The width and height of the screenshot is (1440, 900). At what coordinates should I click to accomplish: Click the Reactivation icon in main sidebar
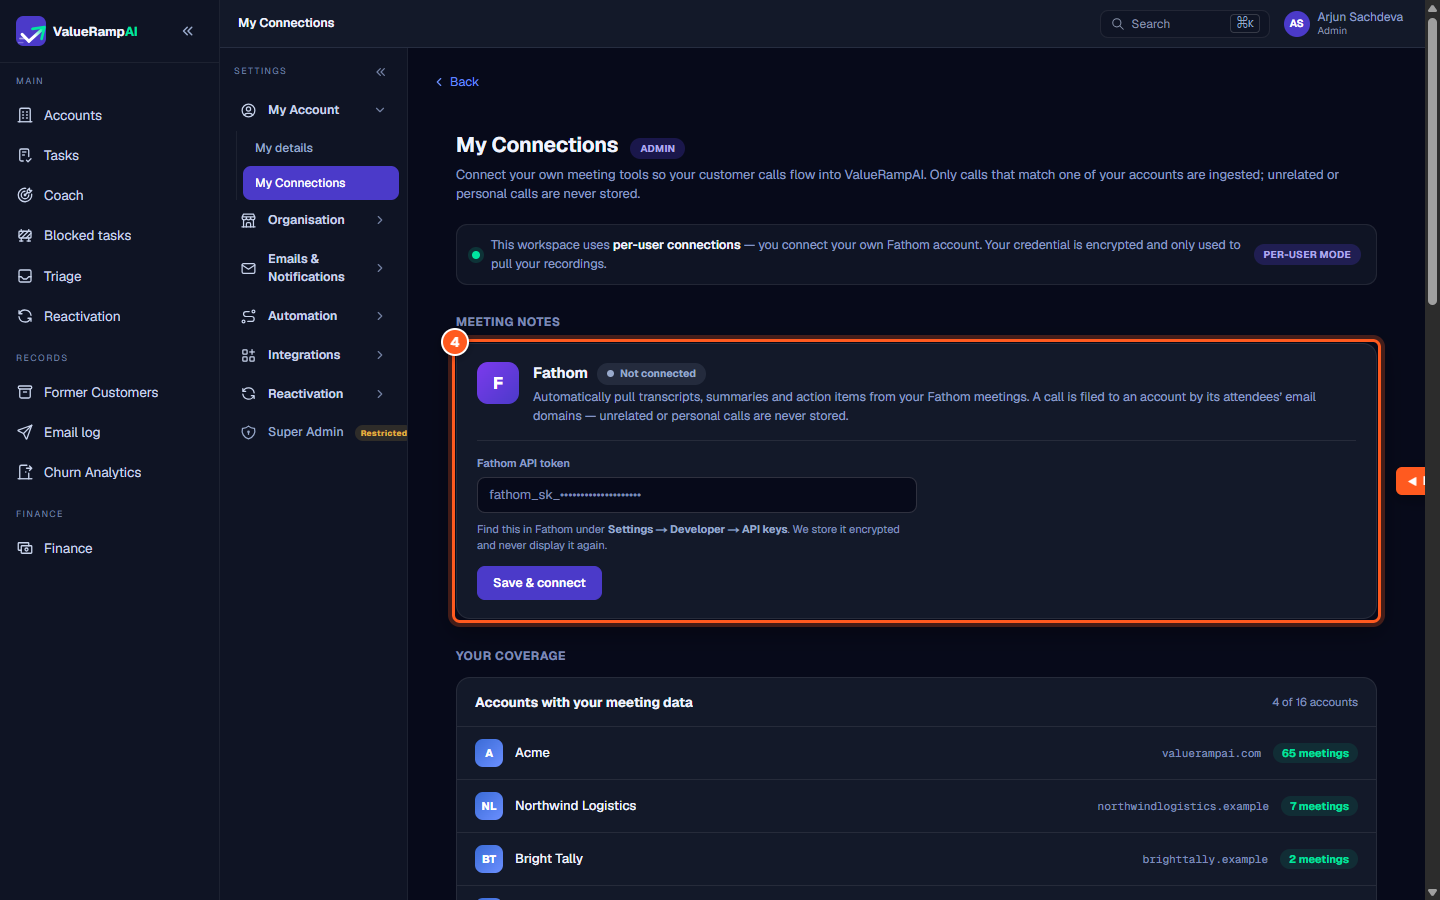[25, 316]
